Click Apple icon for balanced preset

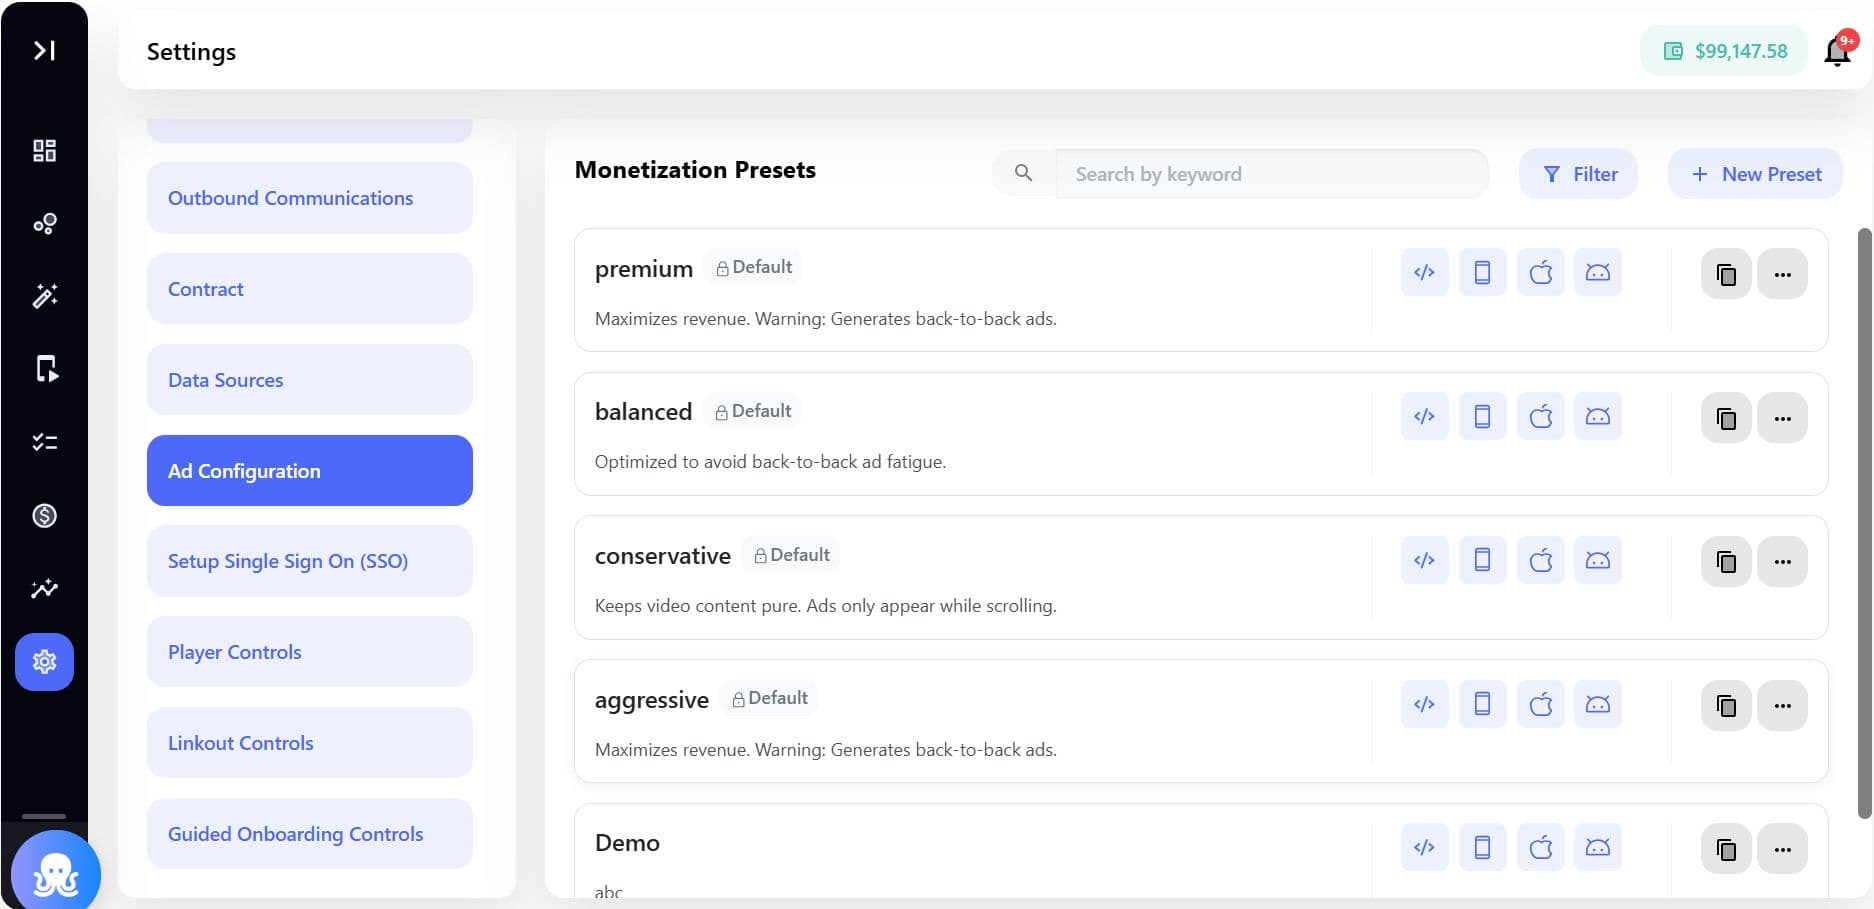click(1541, 416)
